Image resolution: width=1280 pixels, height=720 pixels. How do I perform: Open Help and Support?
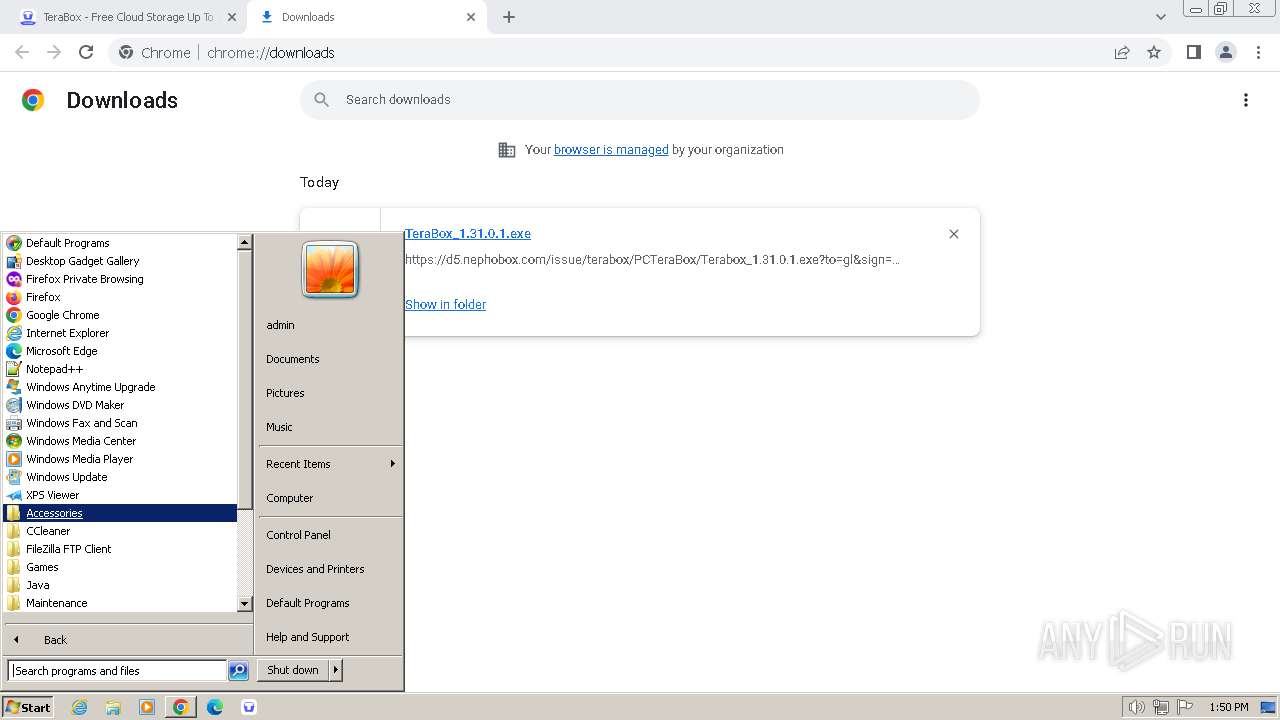point(330,637)
